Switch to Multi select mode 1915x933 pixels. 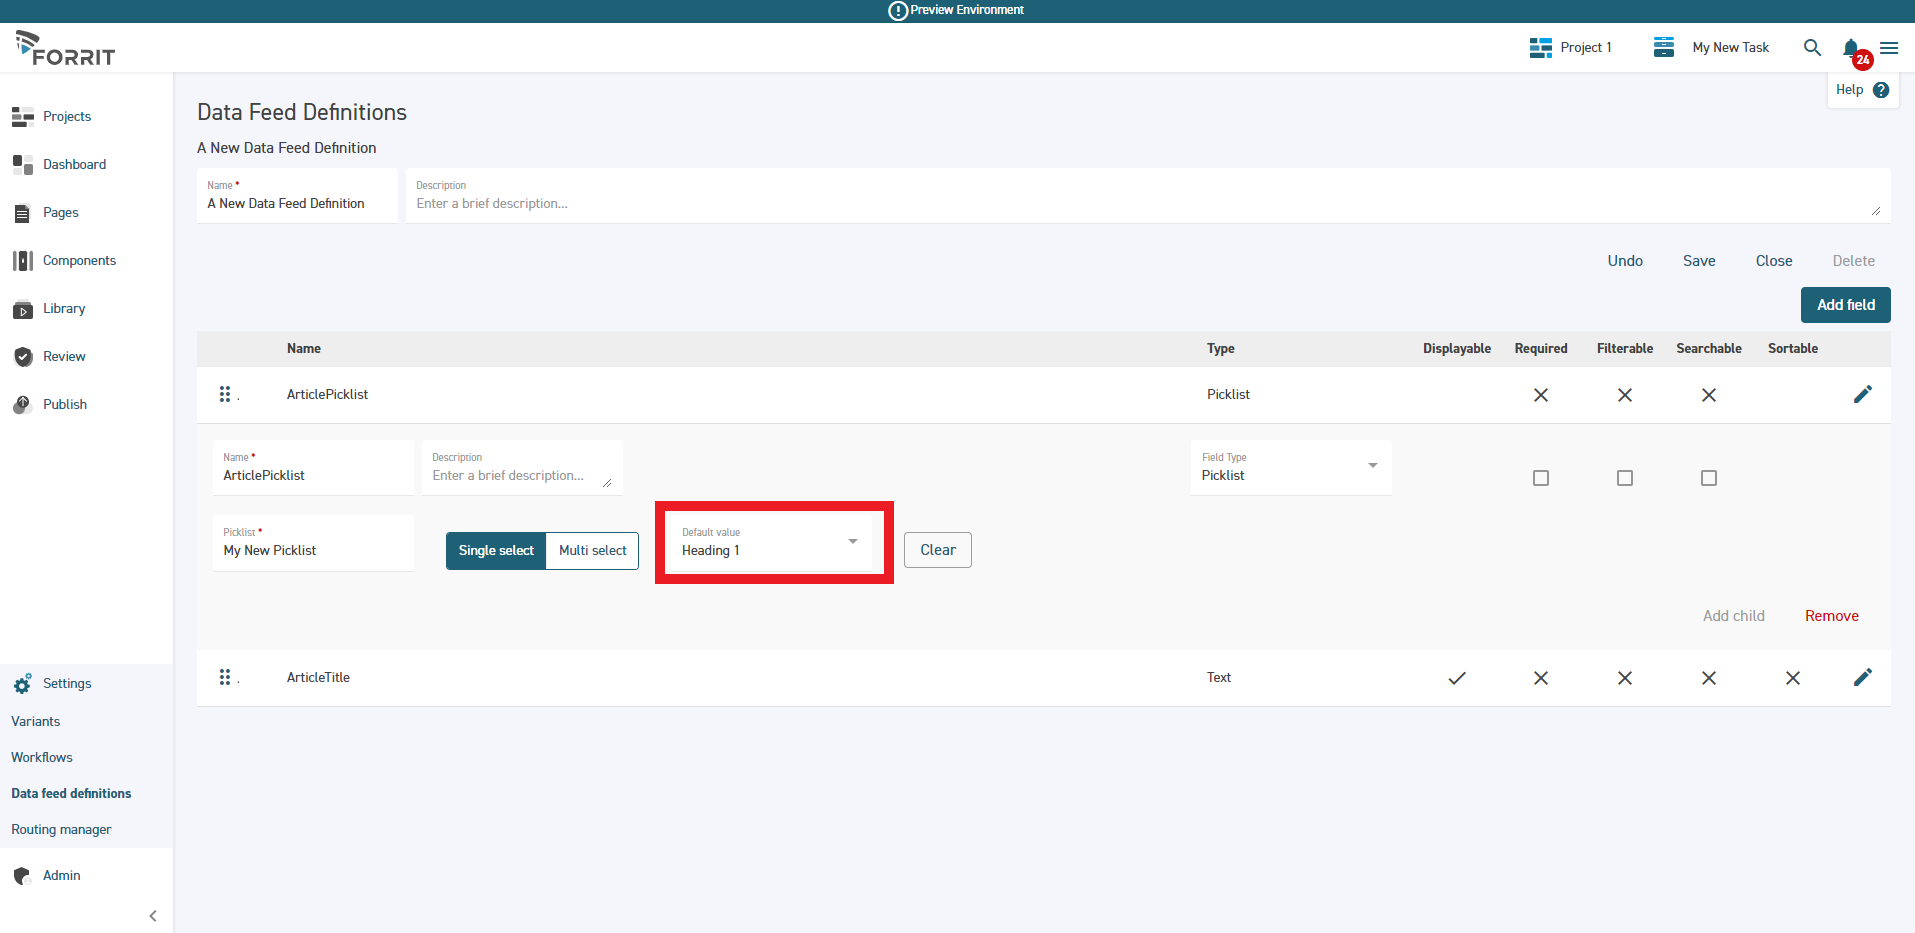click(592, 550)
